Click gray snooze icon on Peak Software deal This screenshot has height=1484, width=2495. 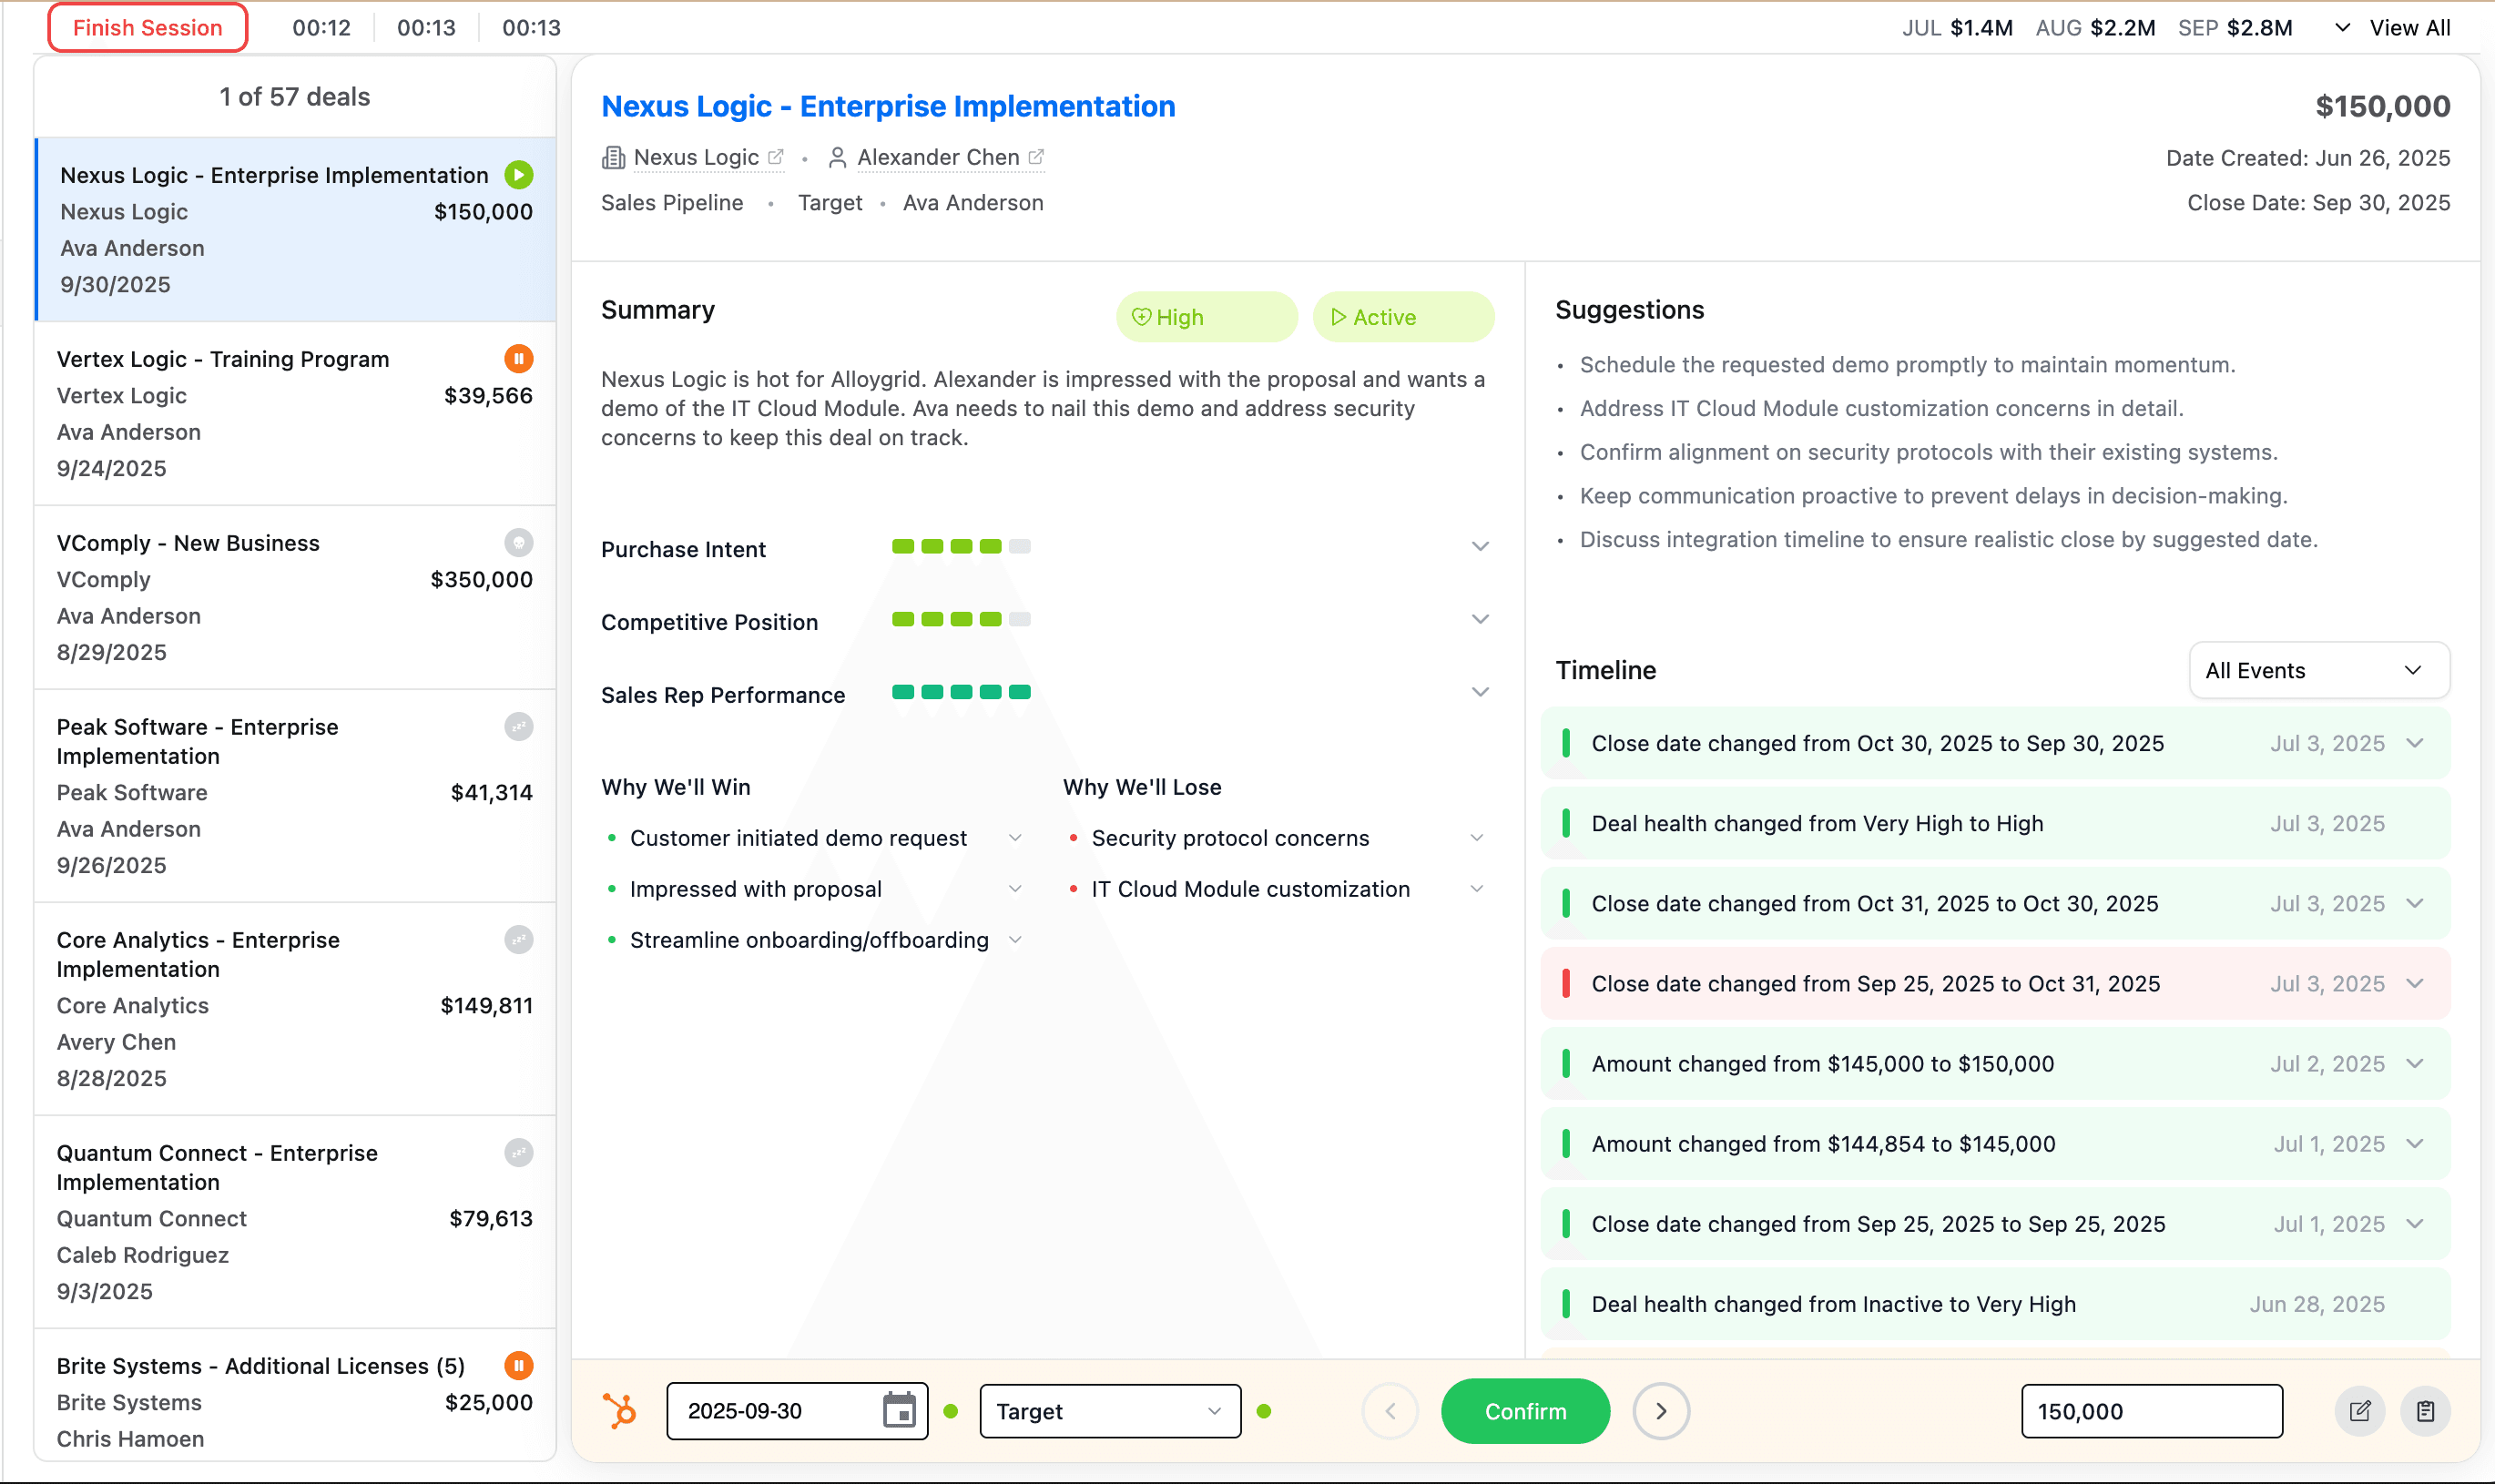[518, 726]
